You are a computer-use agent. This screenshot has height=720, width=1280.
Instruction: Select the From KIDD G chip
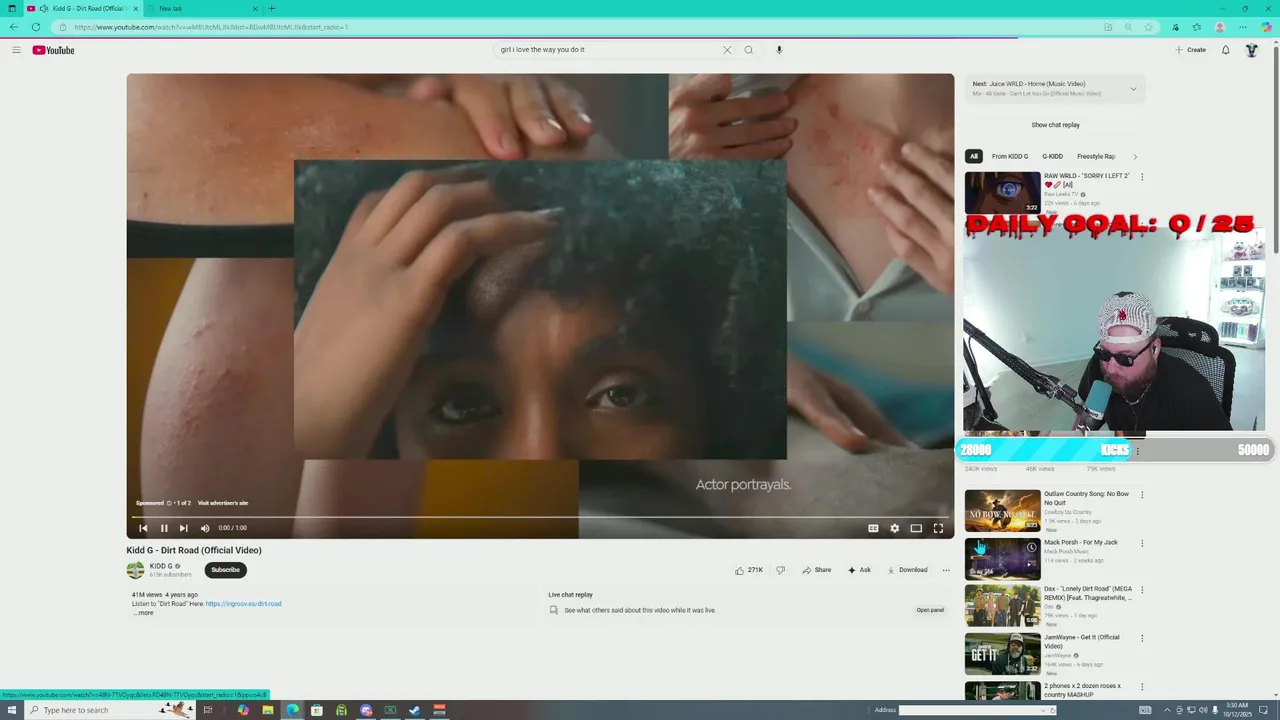[x=1009, y=156]
